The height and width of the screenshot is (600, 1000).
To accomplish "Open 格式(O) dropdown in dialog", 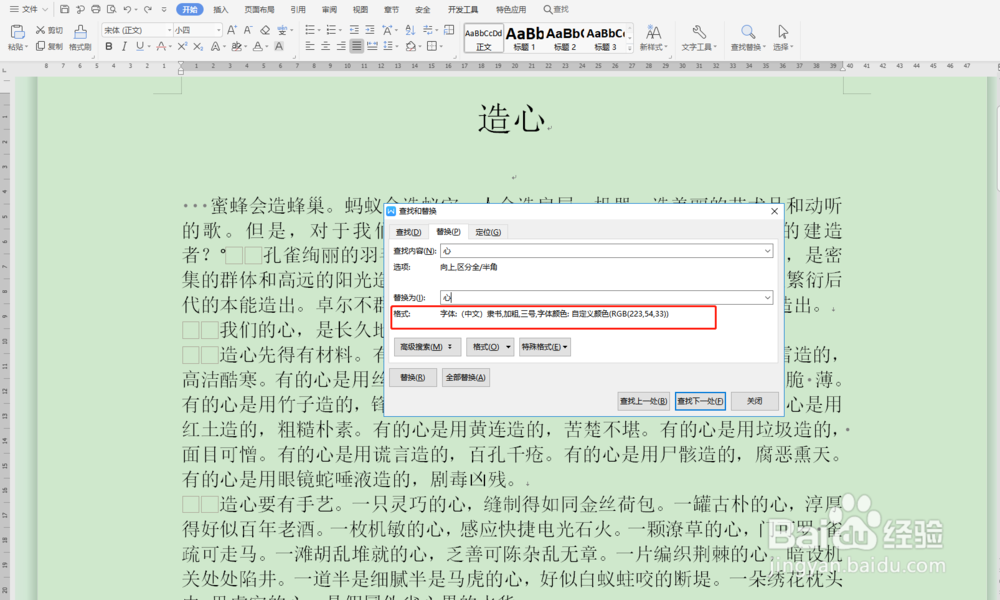I will pyautogui.click(x=490, y=347).
